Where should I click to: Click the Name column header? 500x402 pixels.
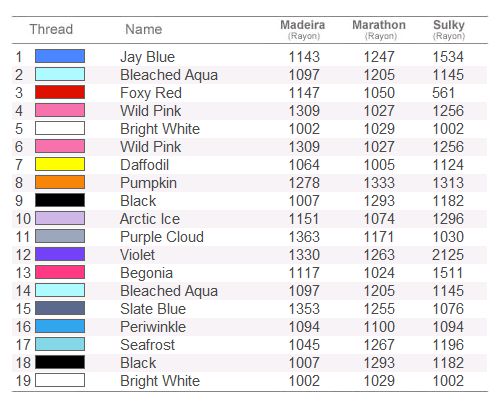144,29
